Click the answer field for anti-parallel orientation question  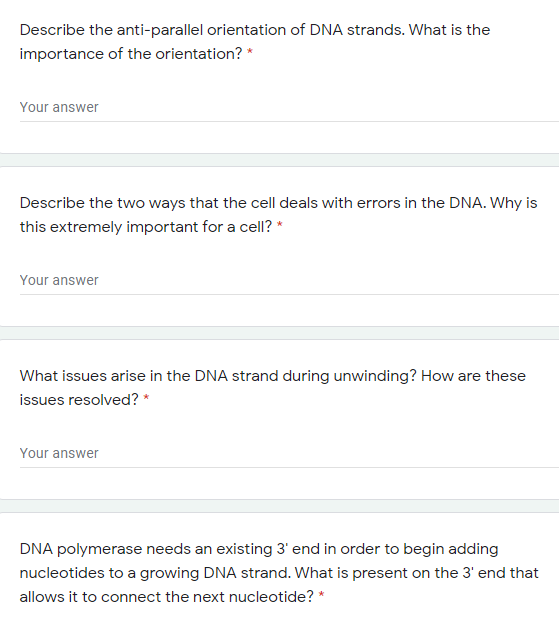coord(289,107)
